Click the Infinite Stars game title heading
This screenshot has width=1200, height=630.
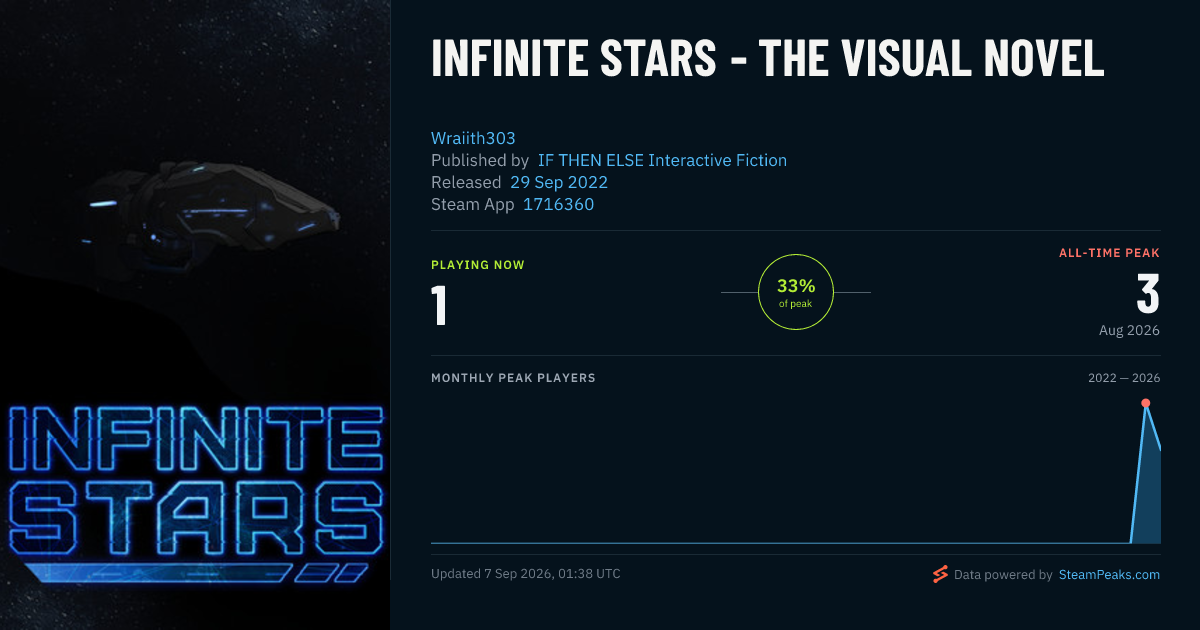pos(768,59)
